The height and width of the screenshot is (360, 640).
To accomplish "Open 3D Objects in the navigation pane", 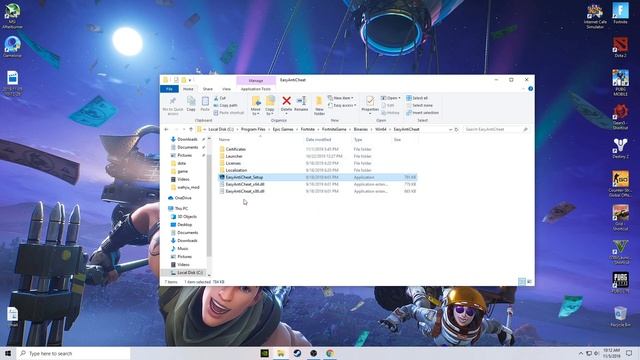I will 187,217.
